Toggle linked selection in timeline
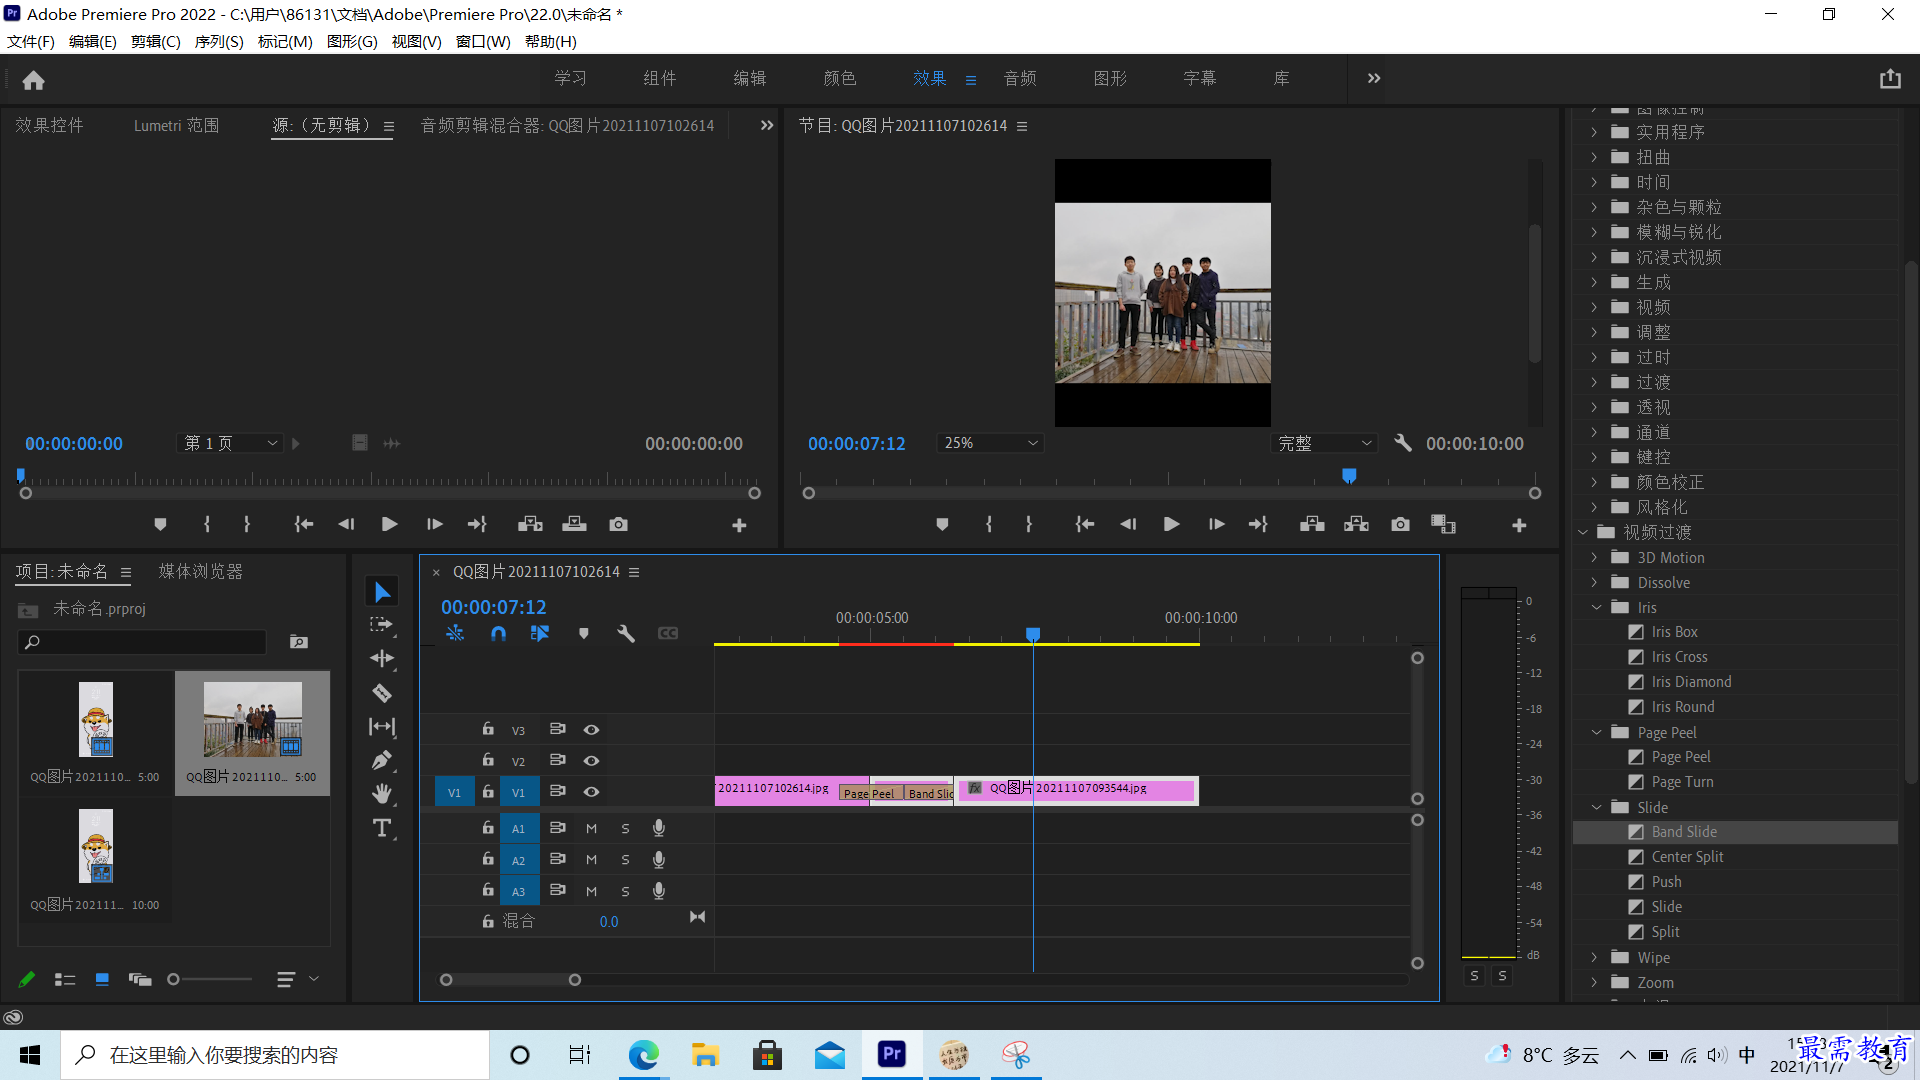1920x1080 pixels. point(540,633)
